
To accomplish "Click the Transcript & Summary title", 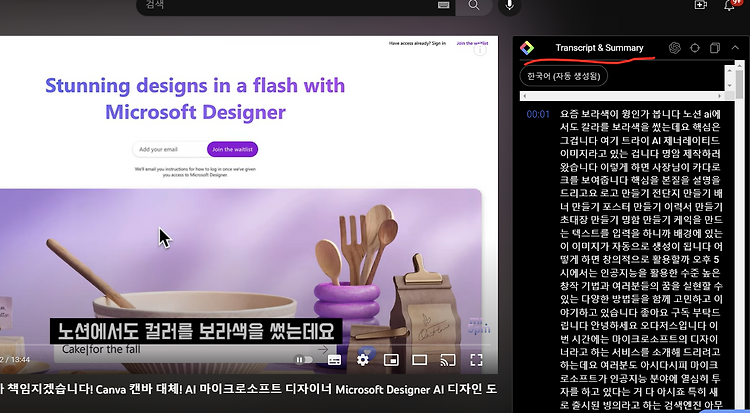I will [599, 48].
